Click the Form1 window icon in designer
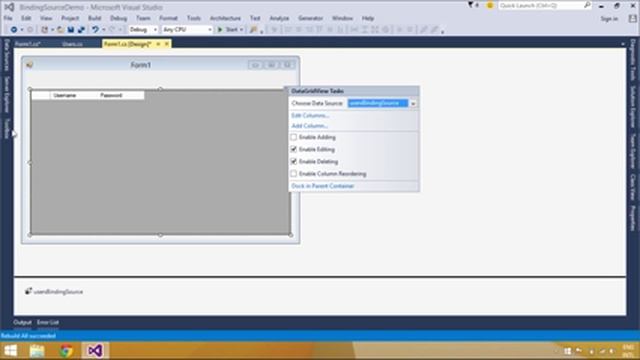This screenshot has width=640, height=360. [x=29, y=65]
